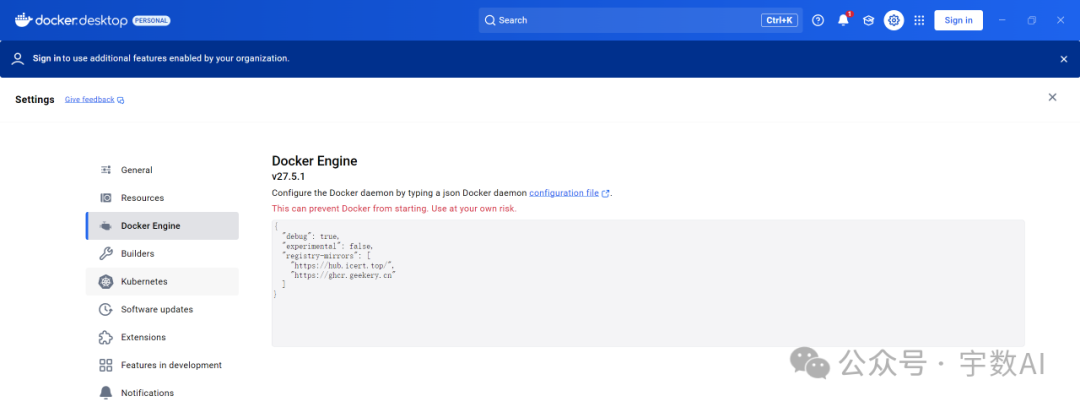Dismiss the sign-in banner
Screen dimensions: 1080x407
click(x=1063, y=59)
